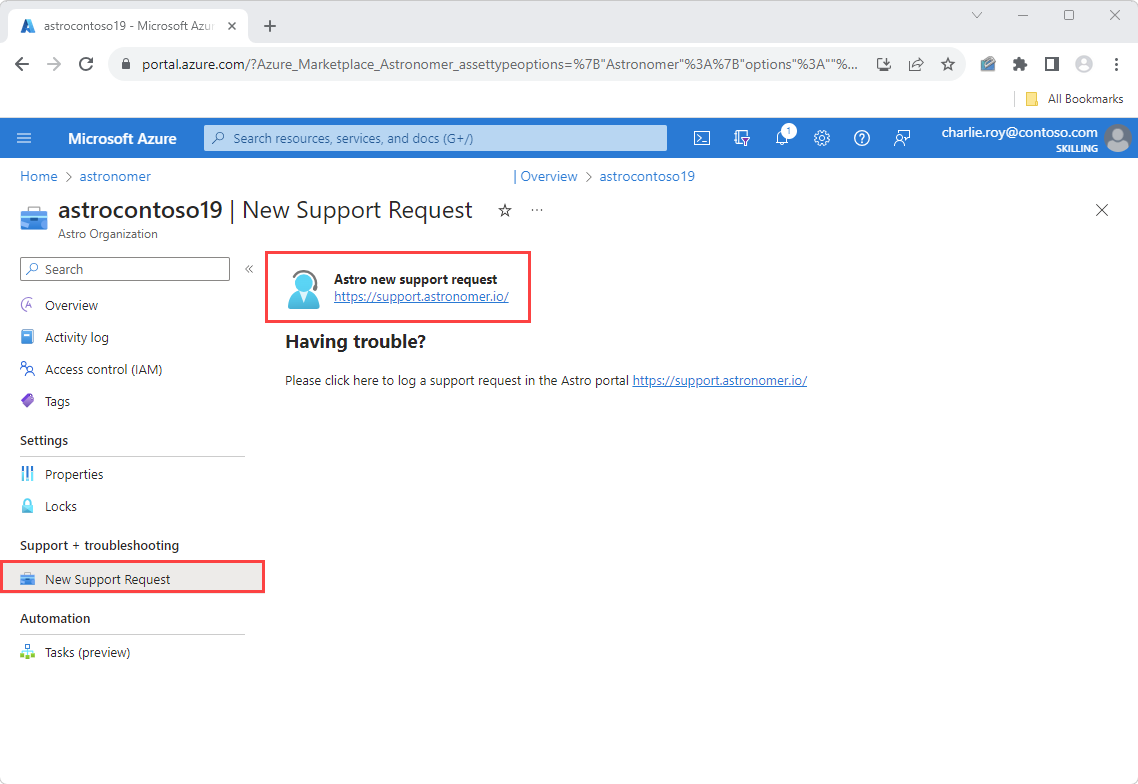Viewport: 1138px width, 784px height.
Task: Close the astrocontoso19 browser tab
Action: click(x=232, y=26)
